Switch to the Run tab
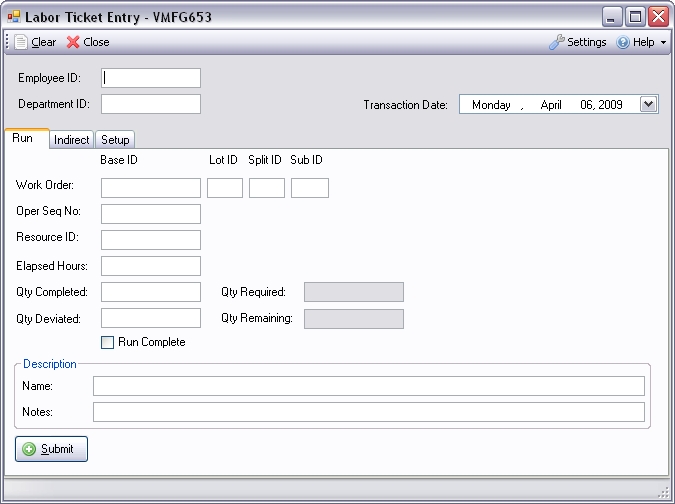Screen dimensions: 675x504 click(x=27, y=138)
